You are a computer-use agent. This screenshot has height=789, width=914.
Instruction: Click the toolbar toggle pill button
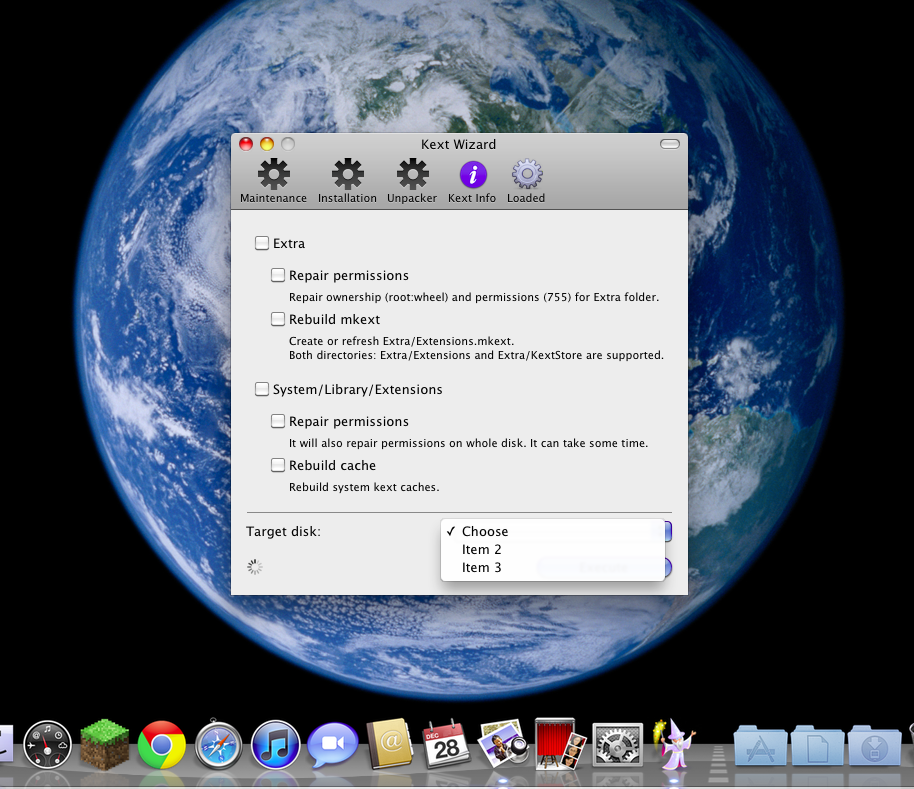pos(669,144)
